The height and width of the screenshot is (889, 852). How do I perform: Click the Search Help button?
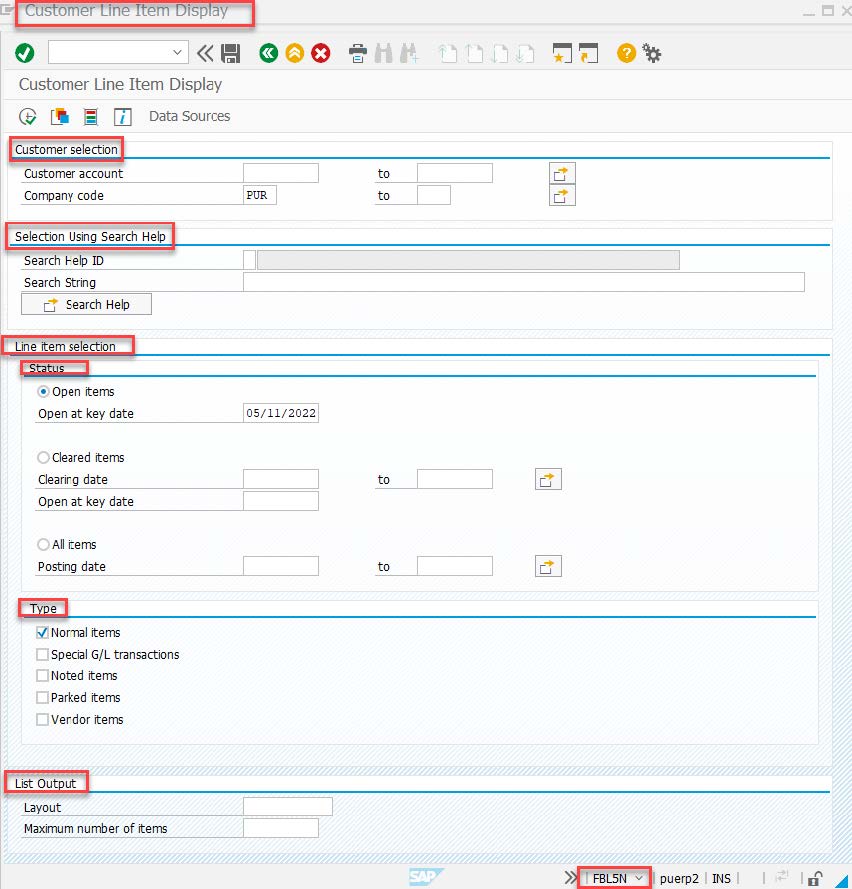[86, 304]
